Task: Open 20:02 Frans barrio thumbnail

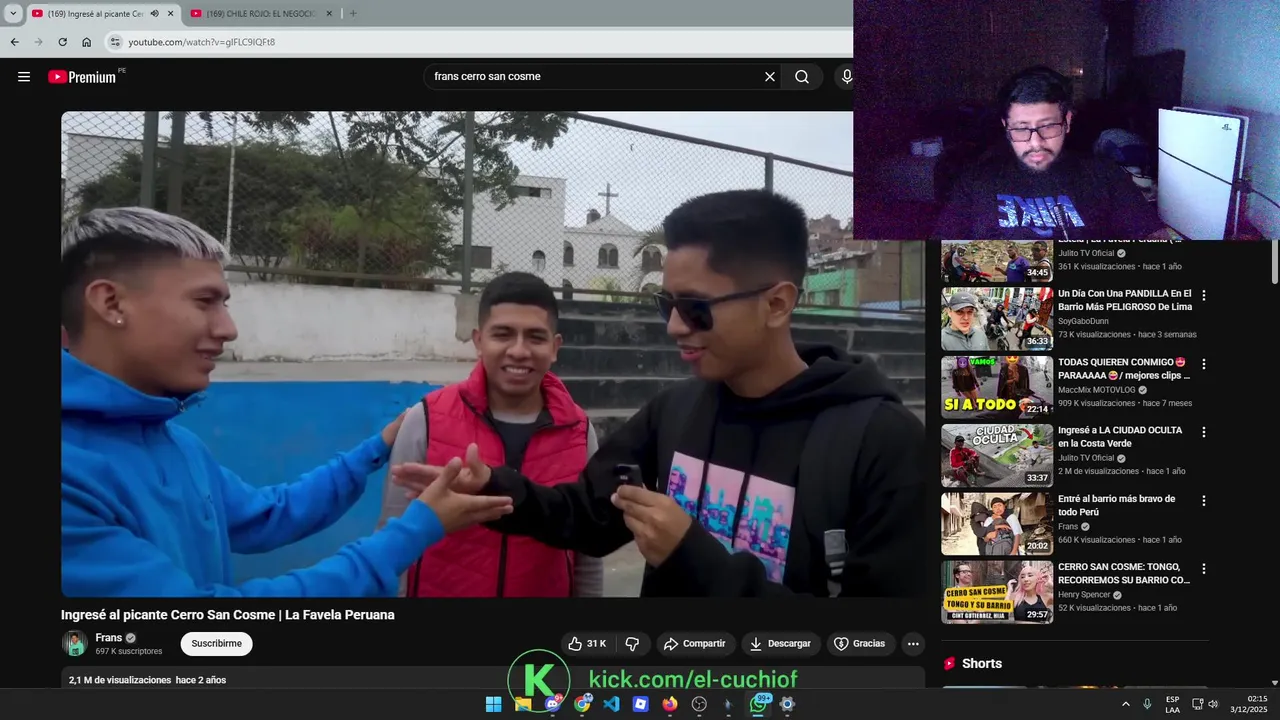Action: tap(997, 524)
